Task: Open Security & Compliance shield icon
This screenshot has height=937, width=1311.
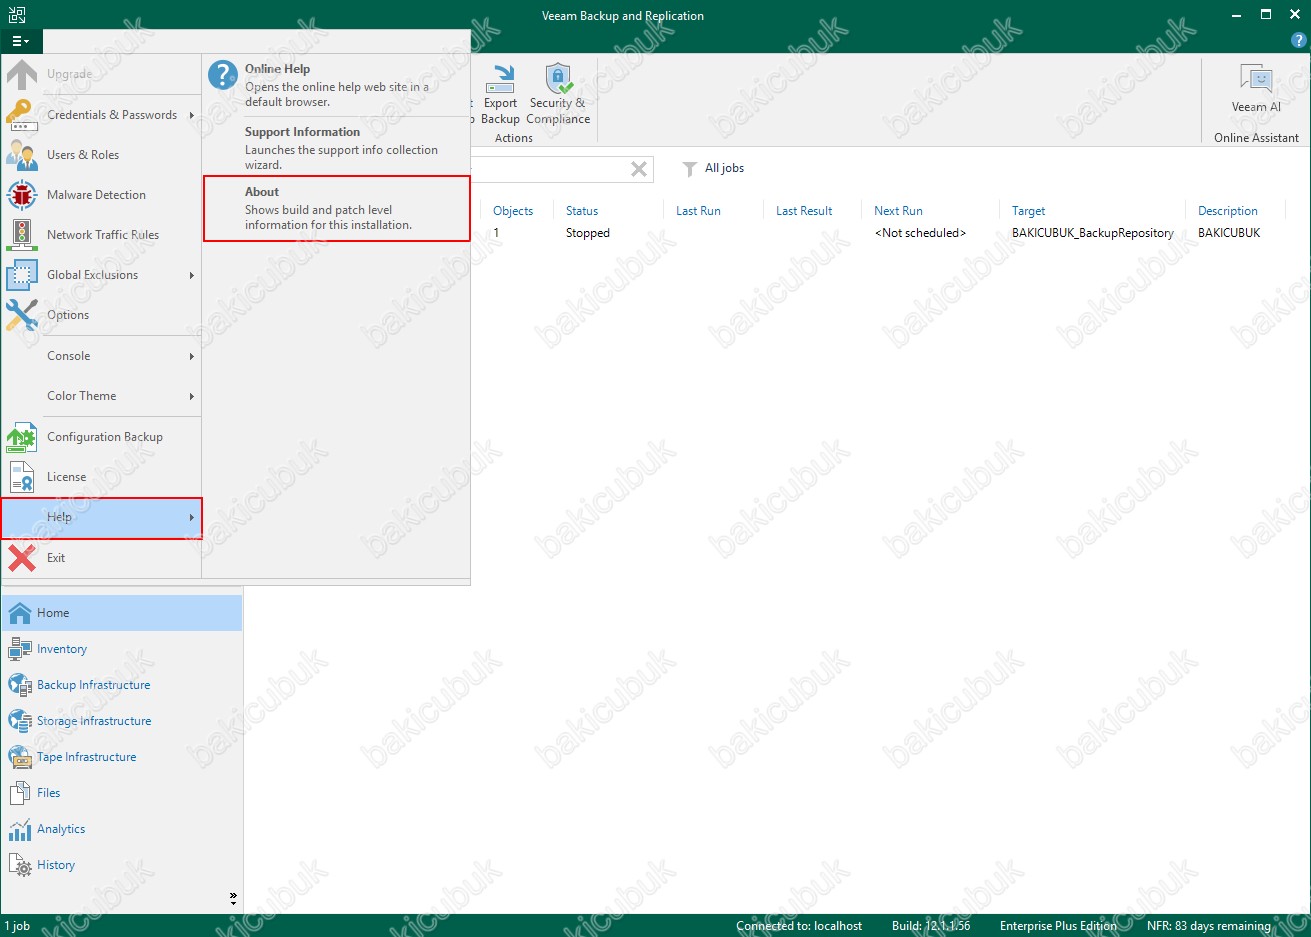Action: tap(558, 79)
